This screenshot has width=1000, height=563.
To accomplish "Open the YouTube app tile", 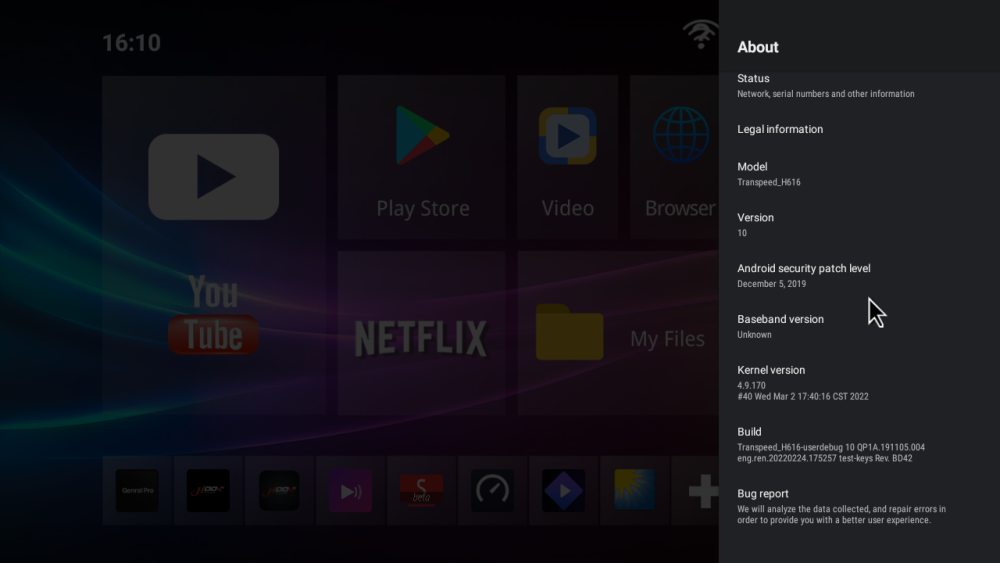I will pyautogui.click(x=213, y=245).
